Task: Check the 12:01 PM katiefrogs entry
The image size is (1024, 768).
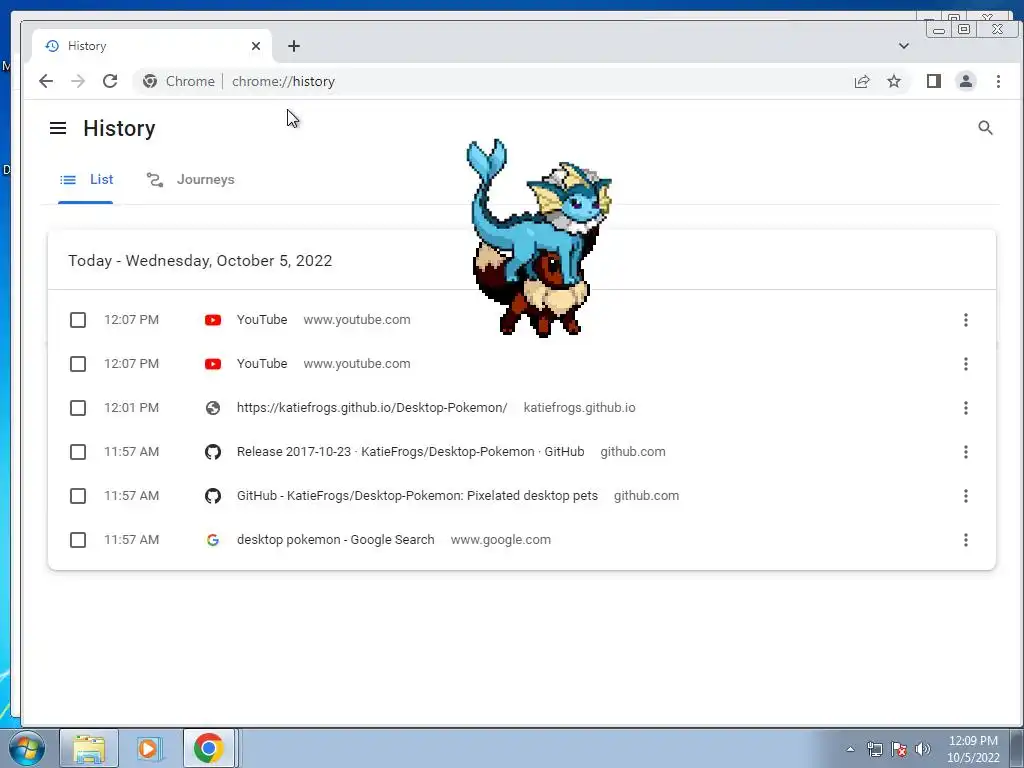Action: coord(78,408)
